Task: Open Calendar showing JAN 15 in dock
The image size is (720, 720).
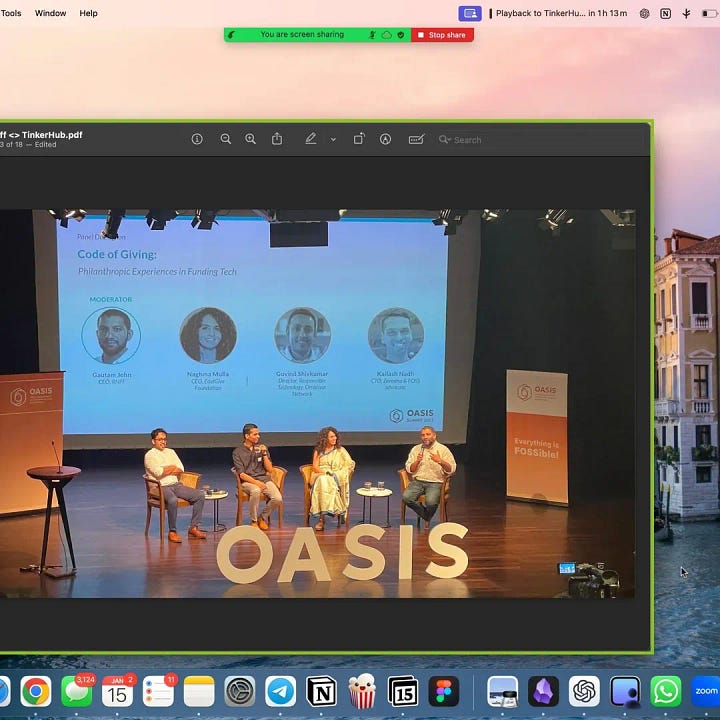Action: [118, 691]
